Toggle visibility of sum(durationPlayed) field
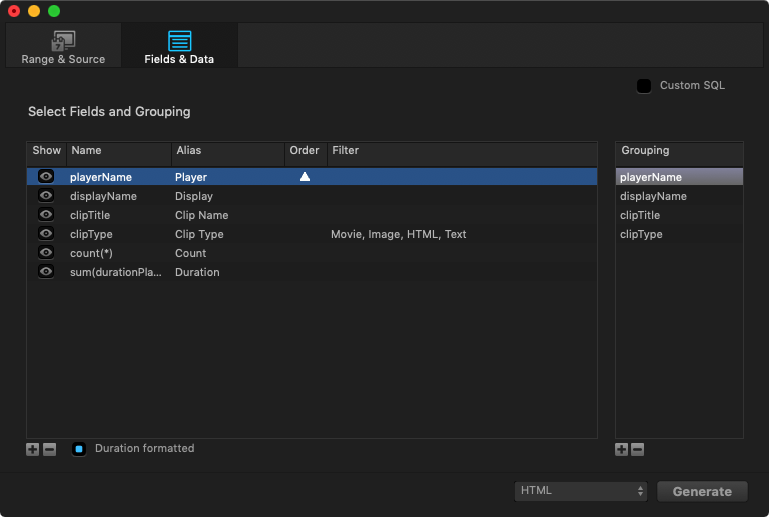 pyautogui.click(x=46, y=272)
